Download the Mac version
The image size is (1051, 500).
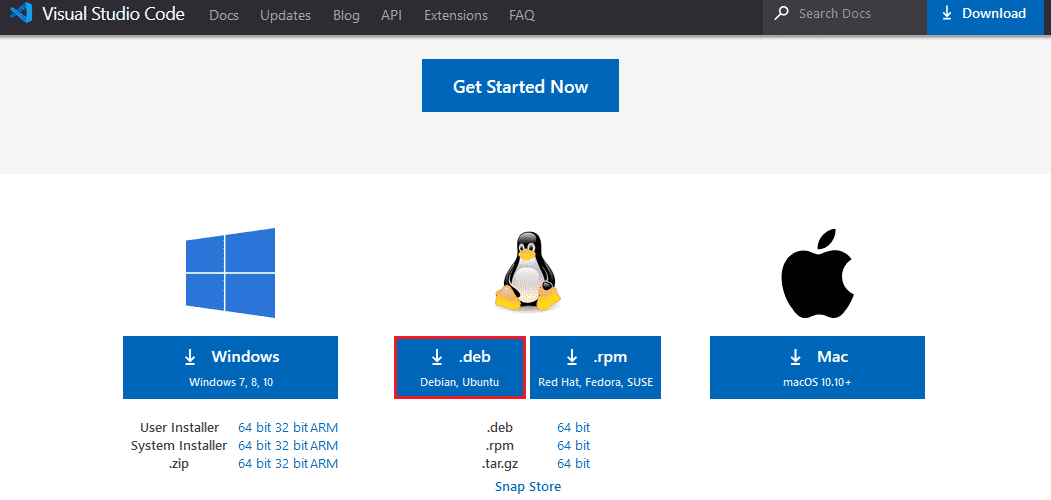pos(817,367)
